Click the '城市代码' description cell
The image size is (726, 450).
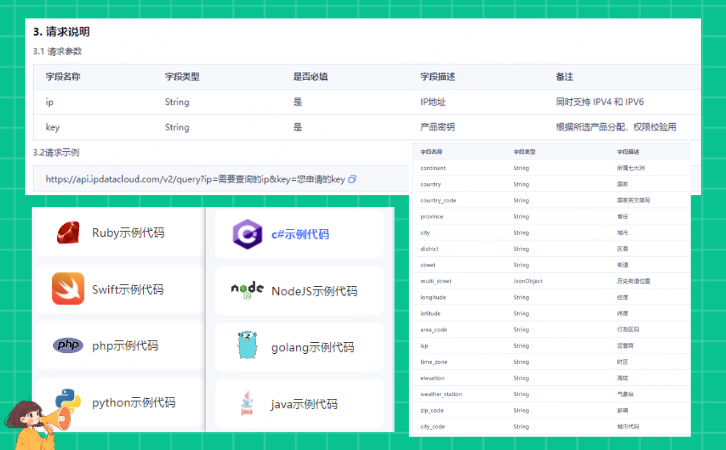pyautogui.click(x=628, y=427)
